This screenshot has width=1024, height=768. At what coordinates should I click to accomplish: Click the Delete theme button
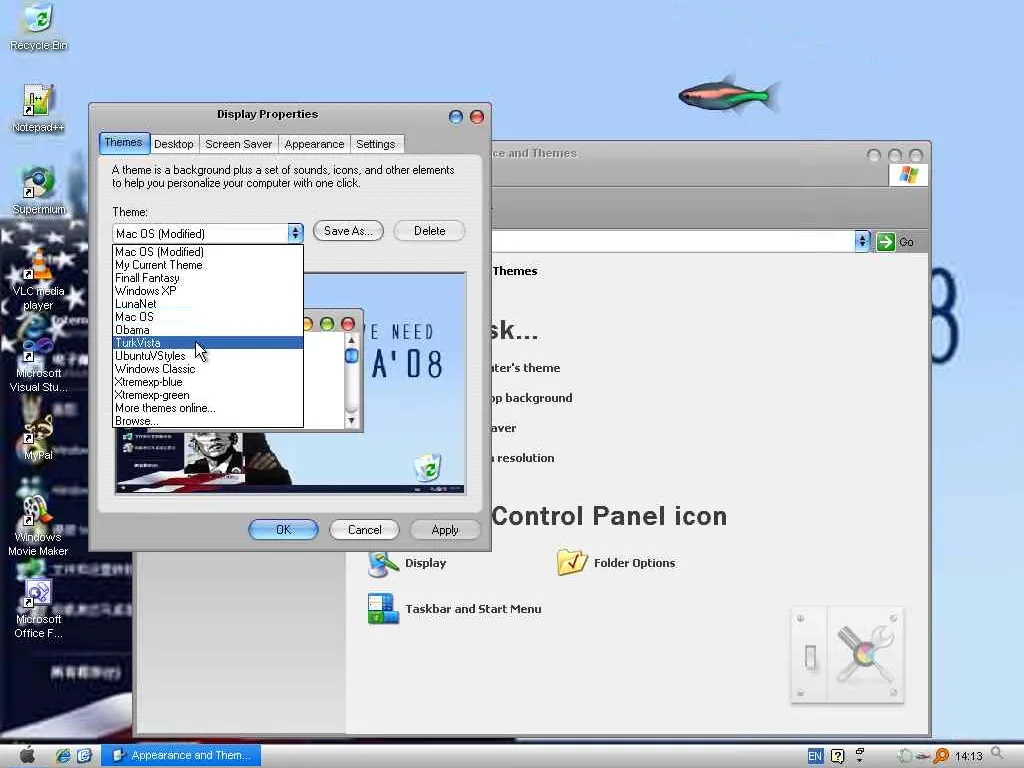(429, 231)
